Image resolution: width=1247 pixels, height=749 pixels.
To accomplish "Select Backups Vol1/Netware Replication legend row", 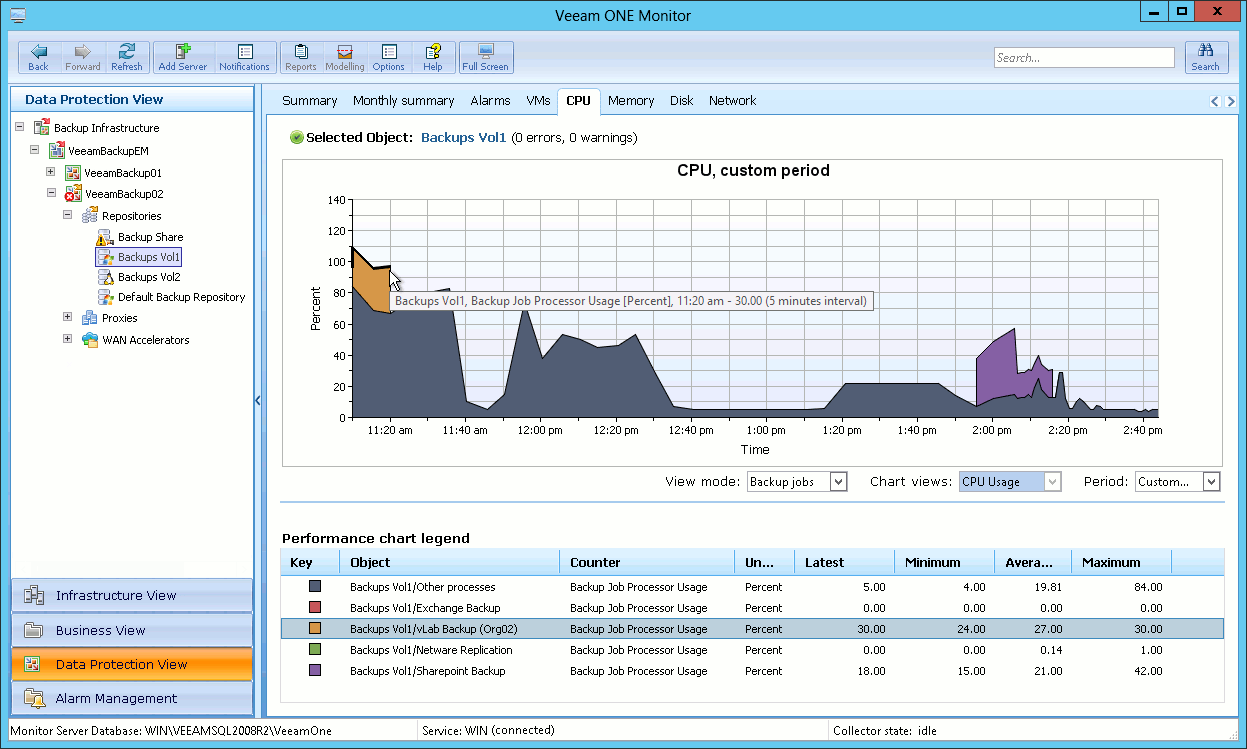I will point(752,650).
